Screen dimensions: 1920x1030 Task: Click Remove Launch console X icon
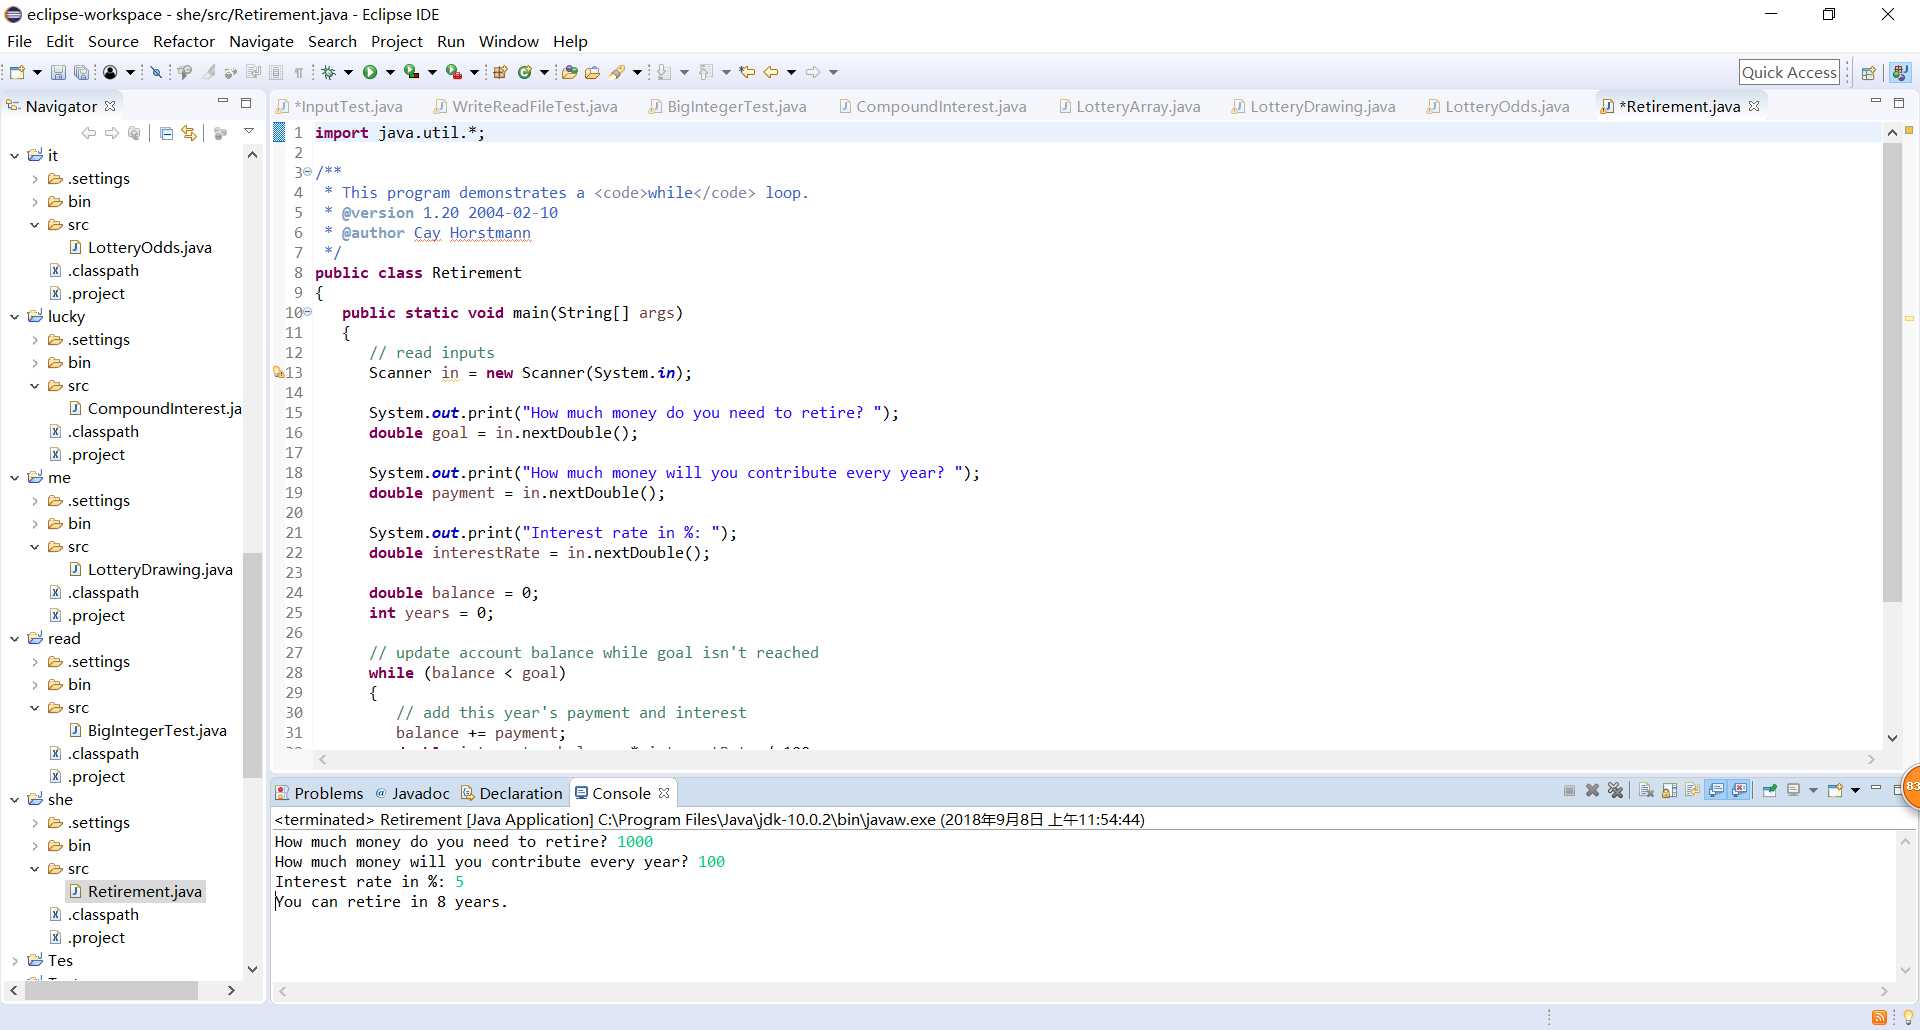pyautogui.click(x=1592, y=790)
